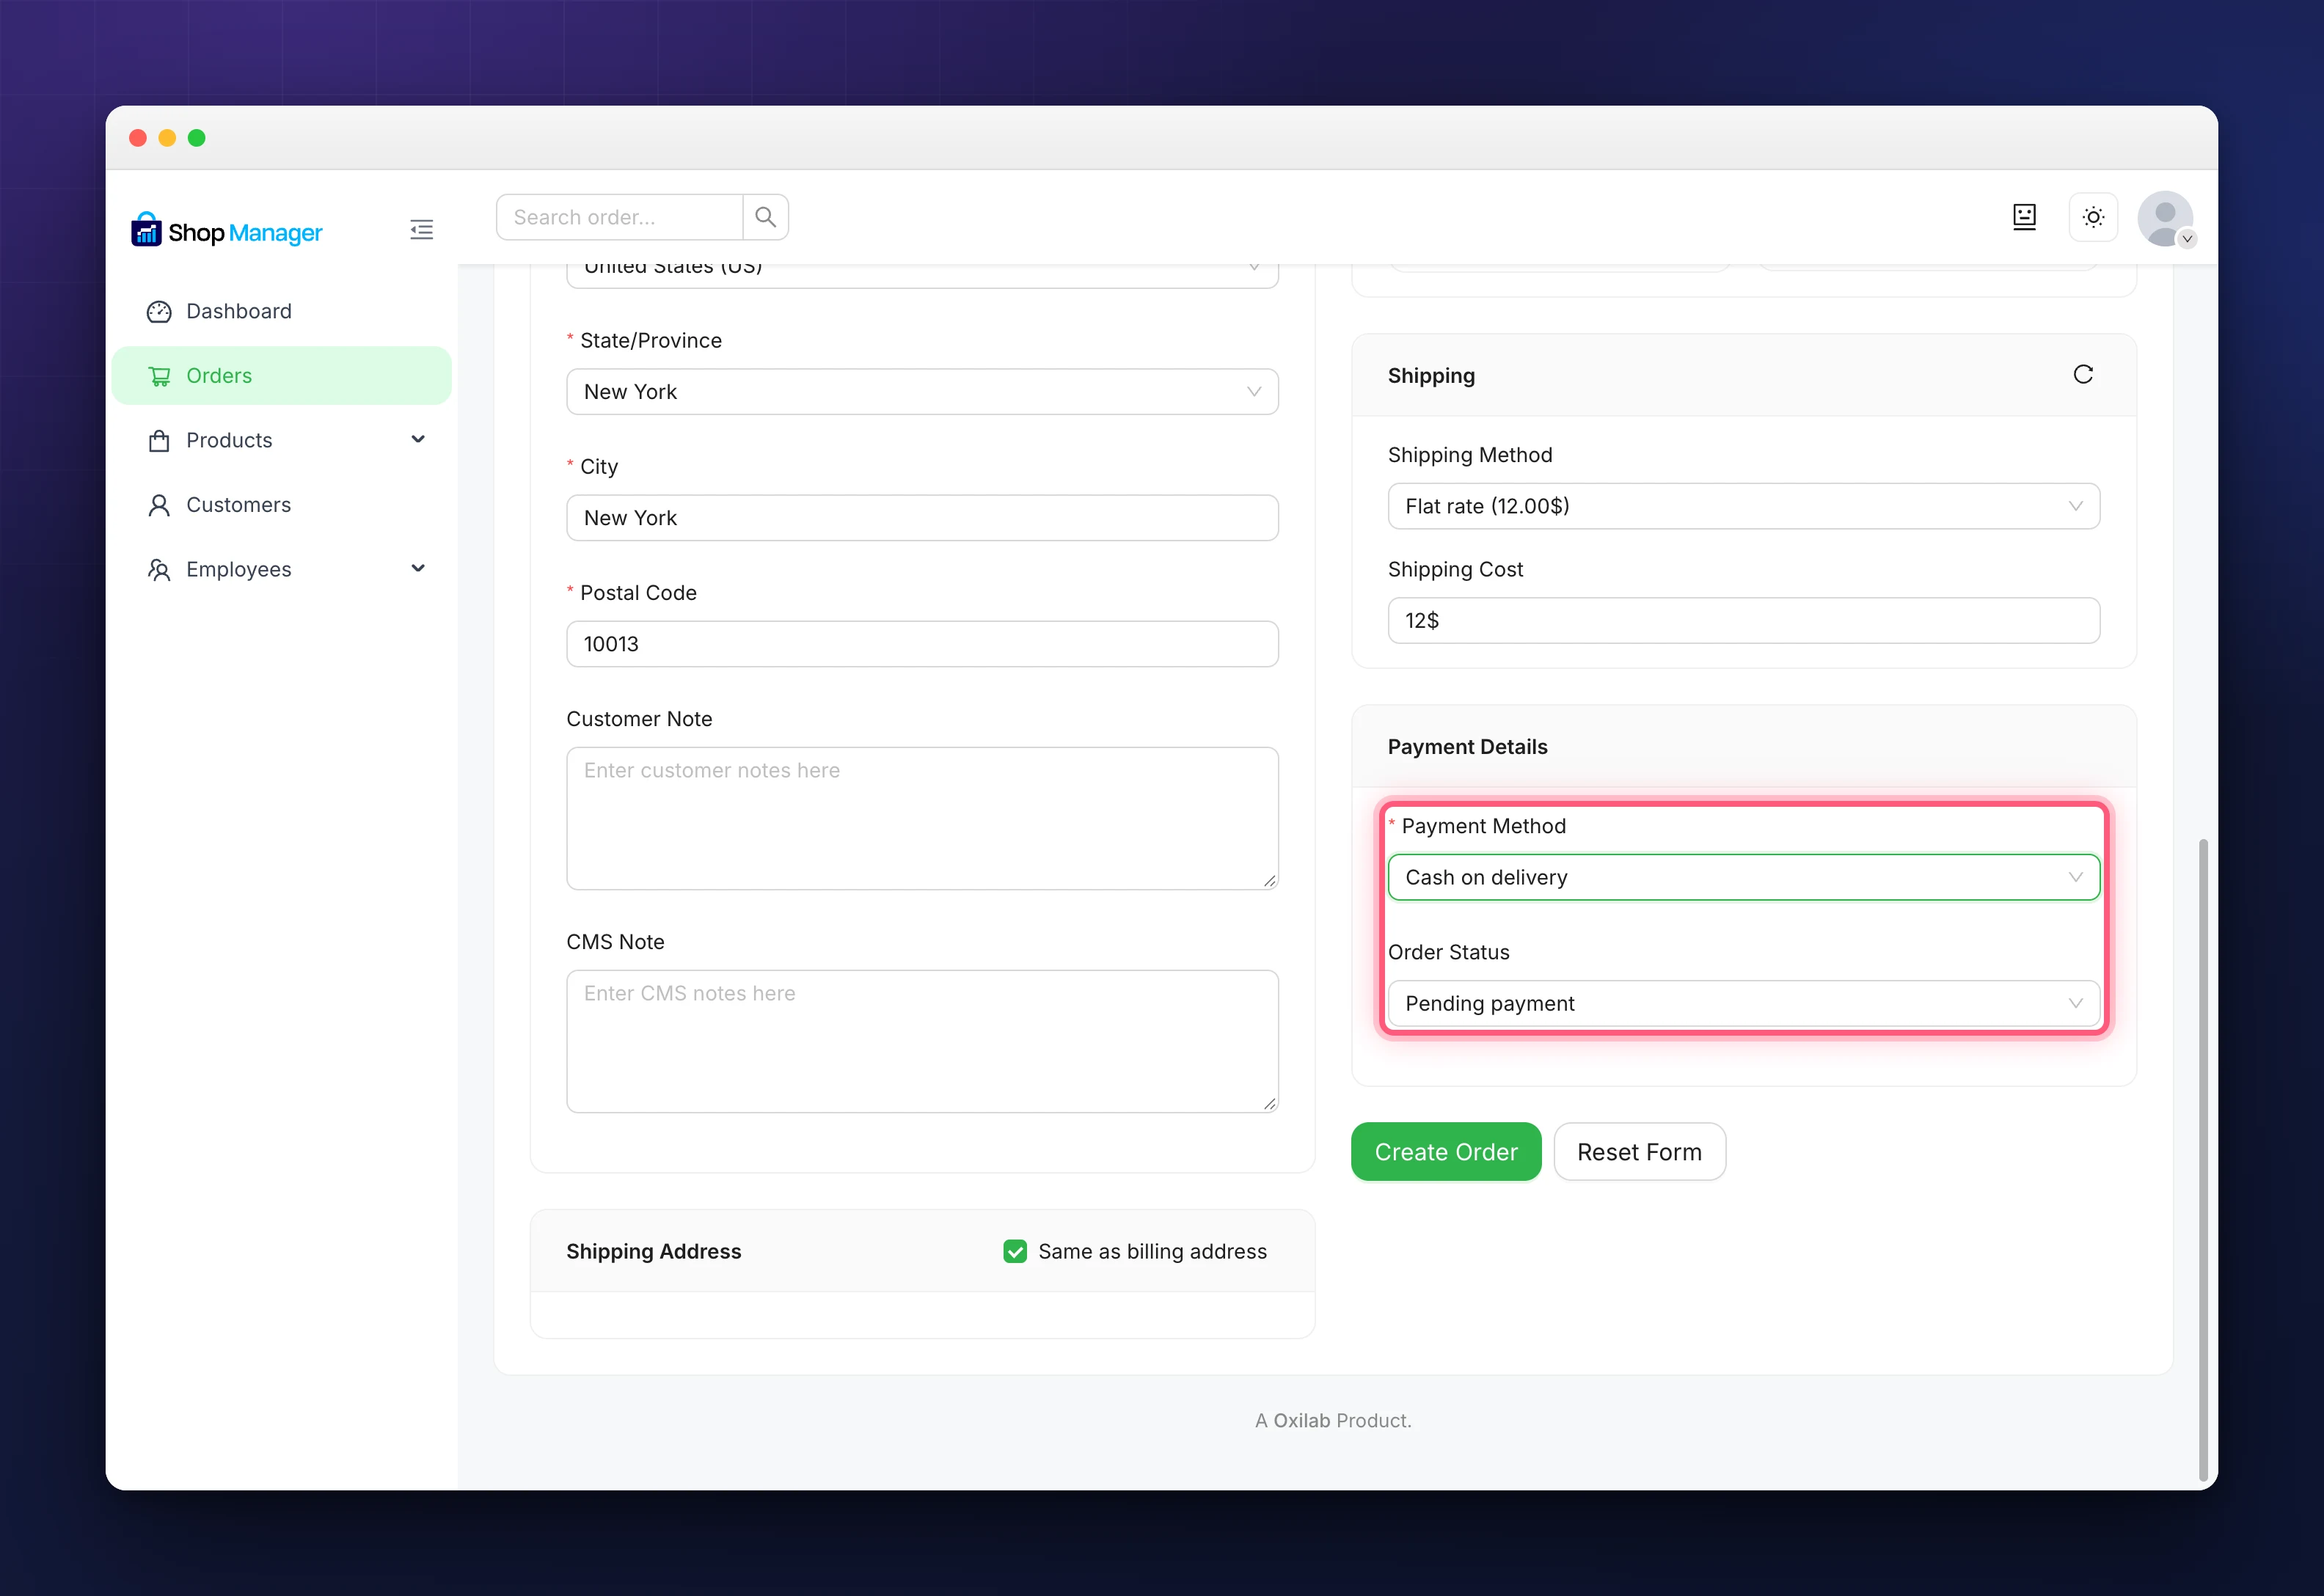Focus the Search order field
Viewport: 2324px width, 1596px height.
[x=619, y=217]
